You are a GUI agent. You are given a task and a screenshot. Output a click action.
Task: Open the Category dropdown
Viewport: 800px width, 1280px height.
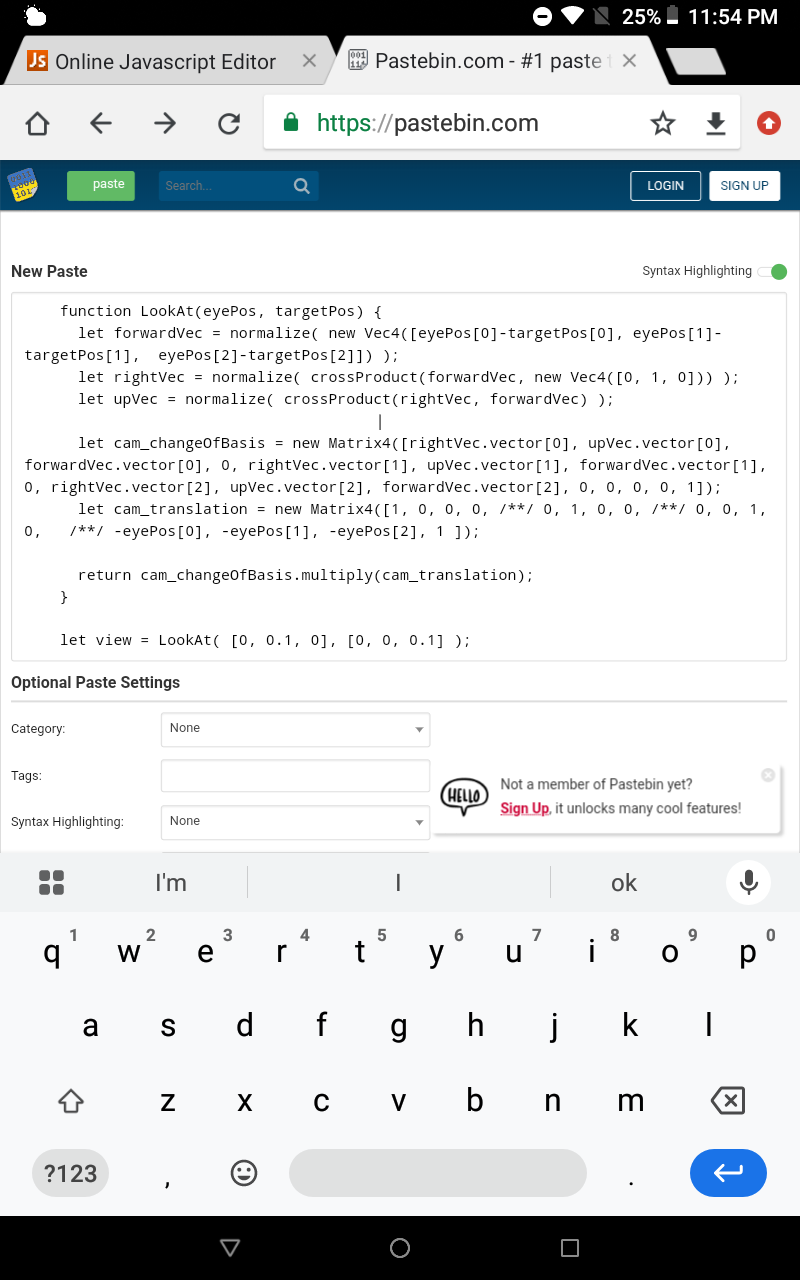pyautogui.click(x=295, y=729)
